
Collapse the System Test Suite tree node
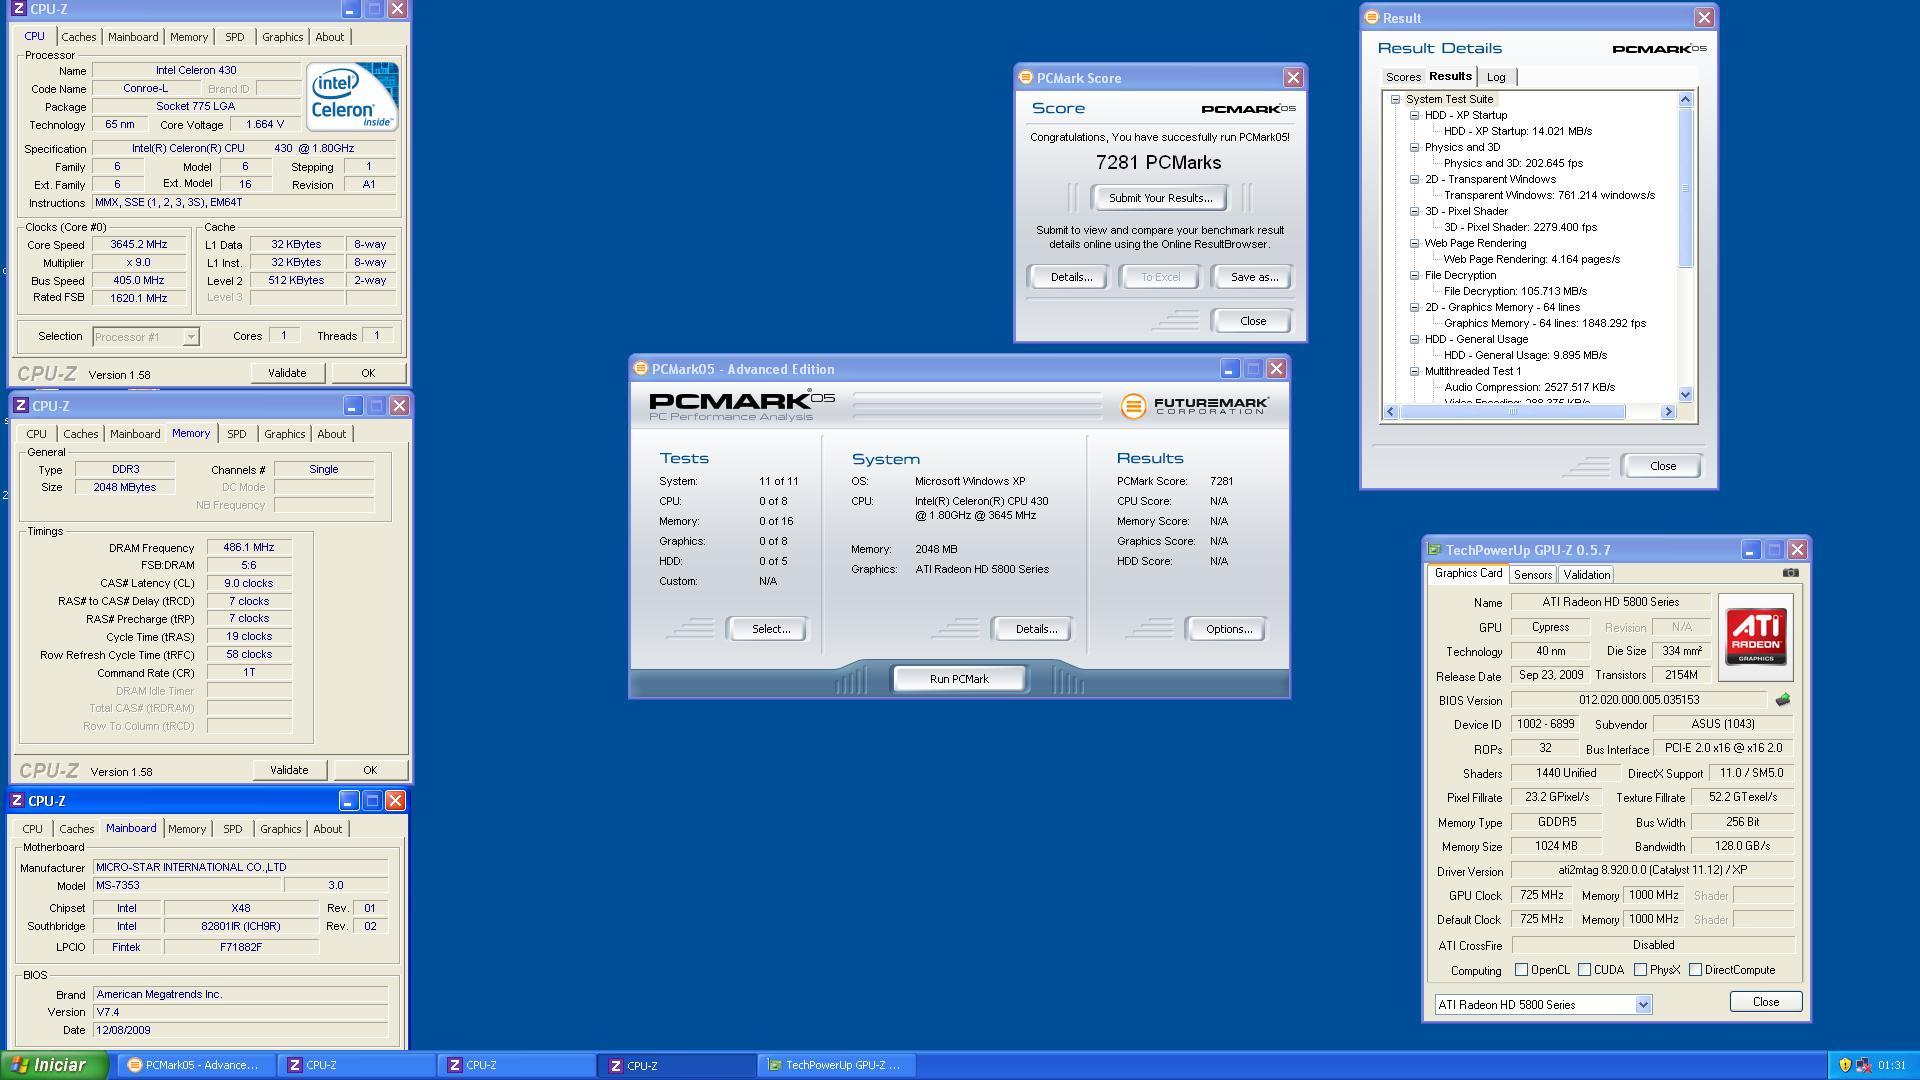1396,99
